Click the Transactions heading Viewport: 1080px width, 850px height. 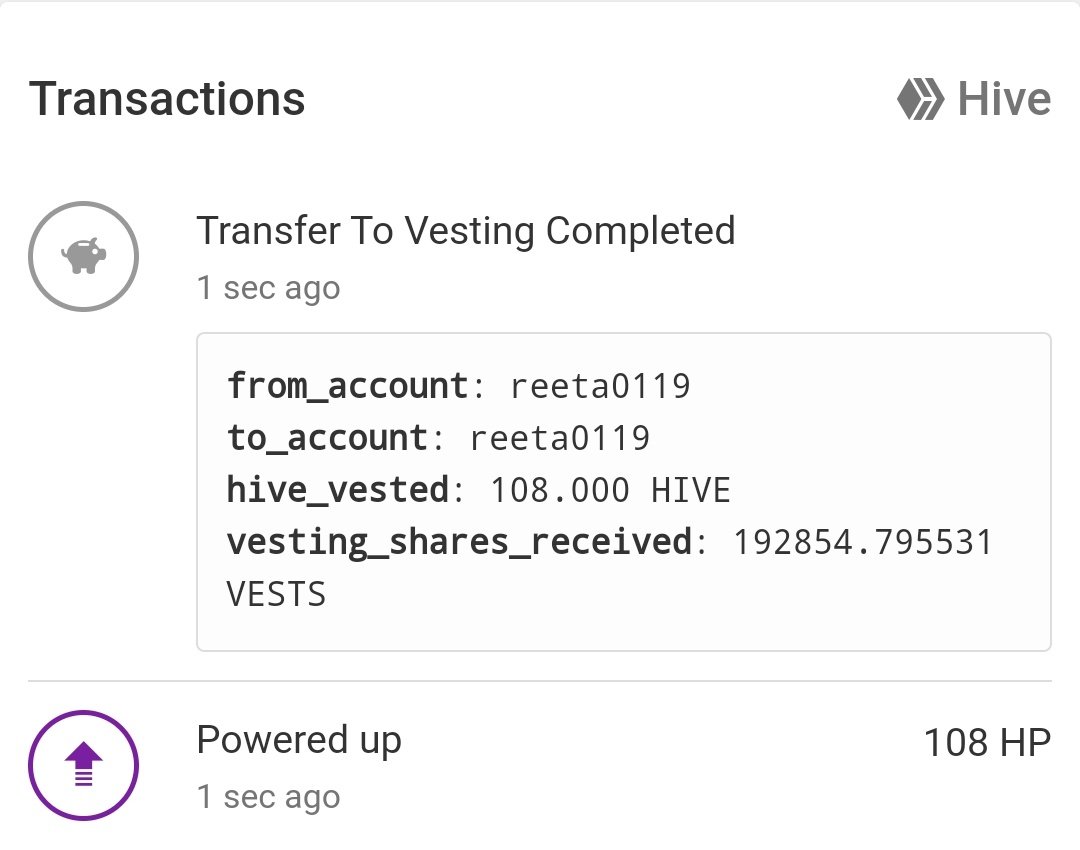167,99
